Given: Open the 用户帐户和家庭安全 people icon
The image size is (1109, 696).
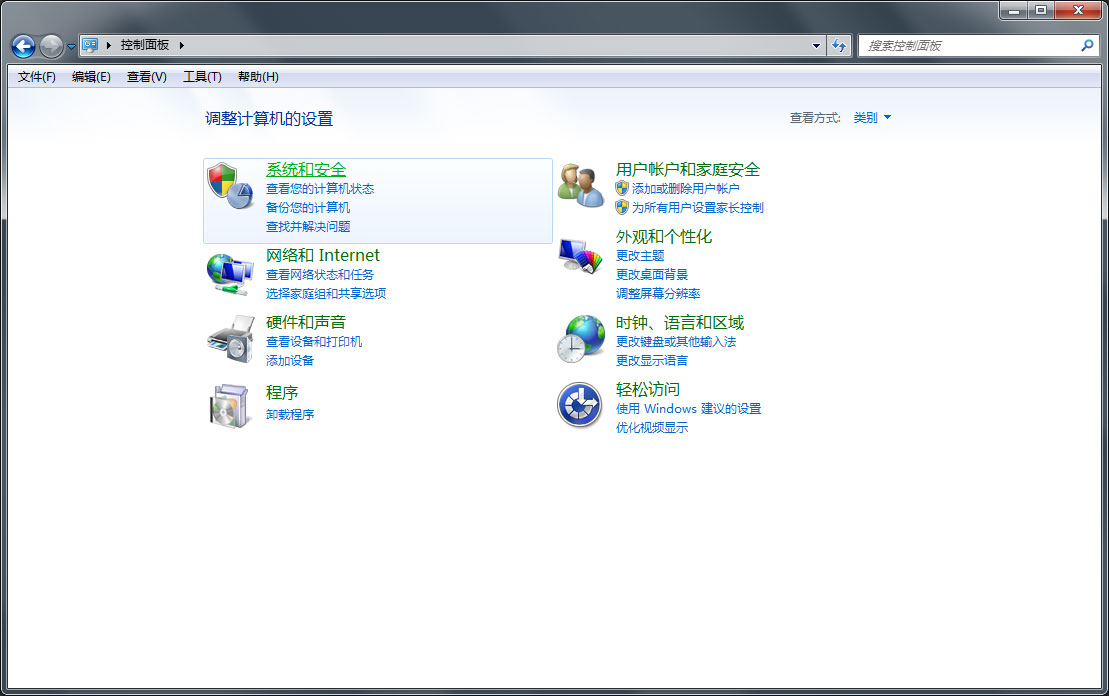Looking at the screenshot, I should (581, 185).
